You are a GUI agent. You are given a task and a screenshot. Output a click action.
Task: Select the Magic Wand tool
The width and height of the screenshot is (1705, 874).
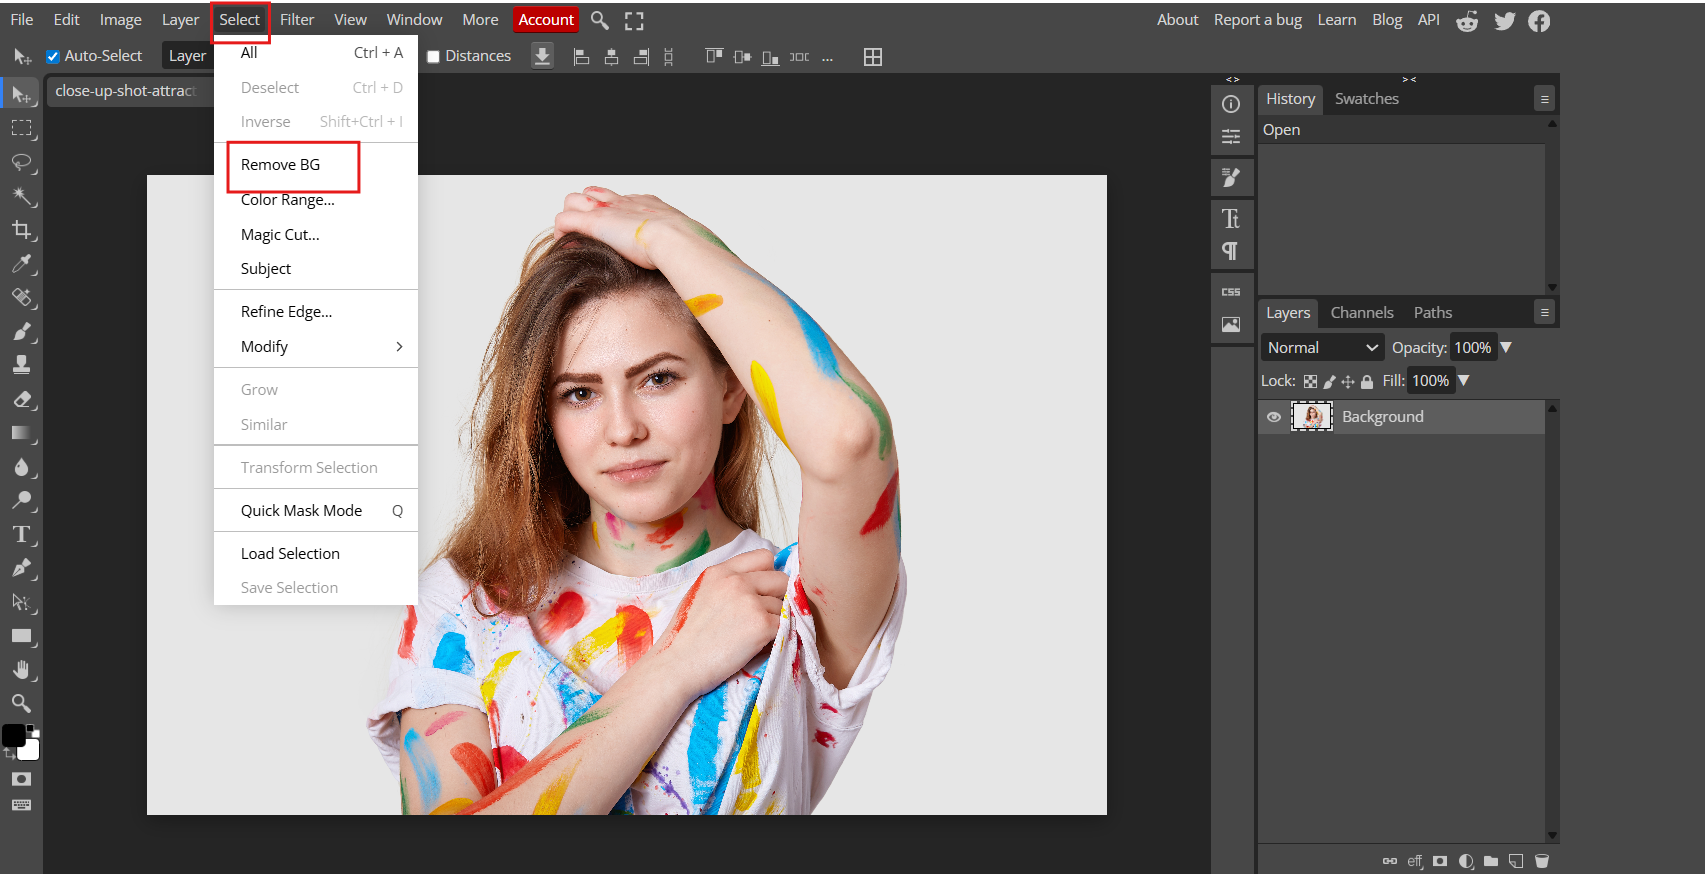tap(21, 196)
